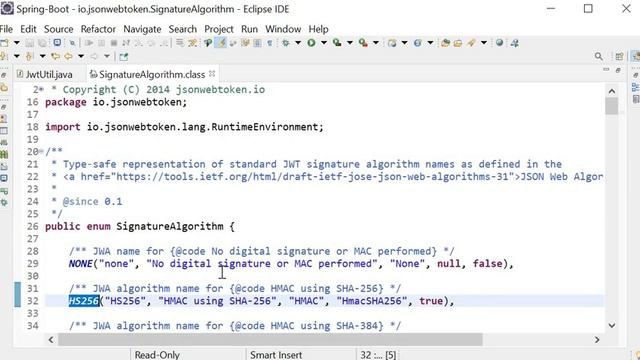The height and width of the screenshot is (360, 640).
Task: Open the Search menu
Action: pos(182,29)
